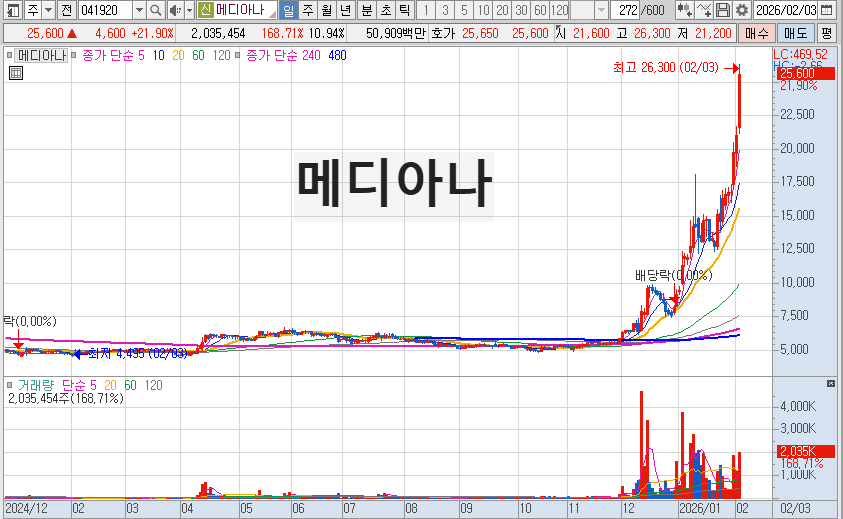The height and width of the screenshot is (519, 843).
Task: Open the stock code history dropdown
Action: [139, 10]
